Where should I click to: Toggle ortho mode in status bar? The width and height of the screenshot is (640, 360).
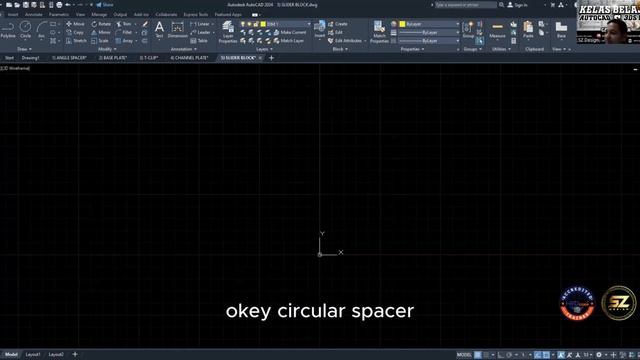501,355
